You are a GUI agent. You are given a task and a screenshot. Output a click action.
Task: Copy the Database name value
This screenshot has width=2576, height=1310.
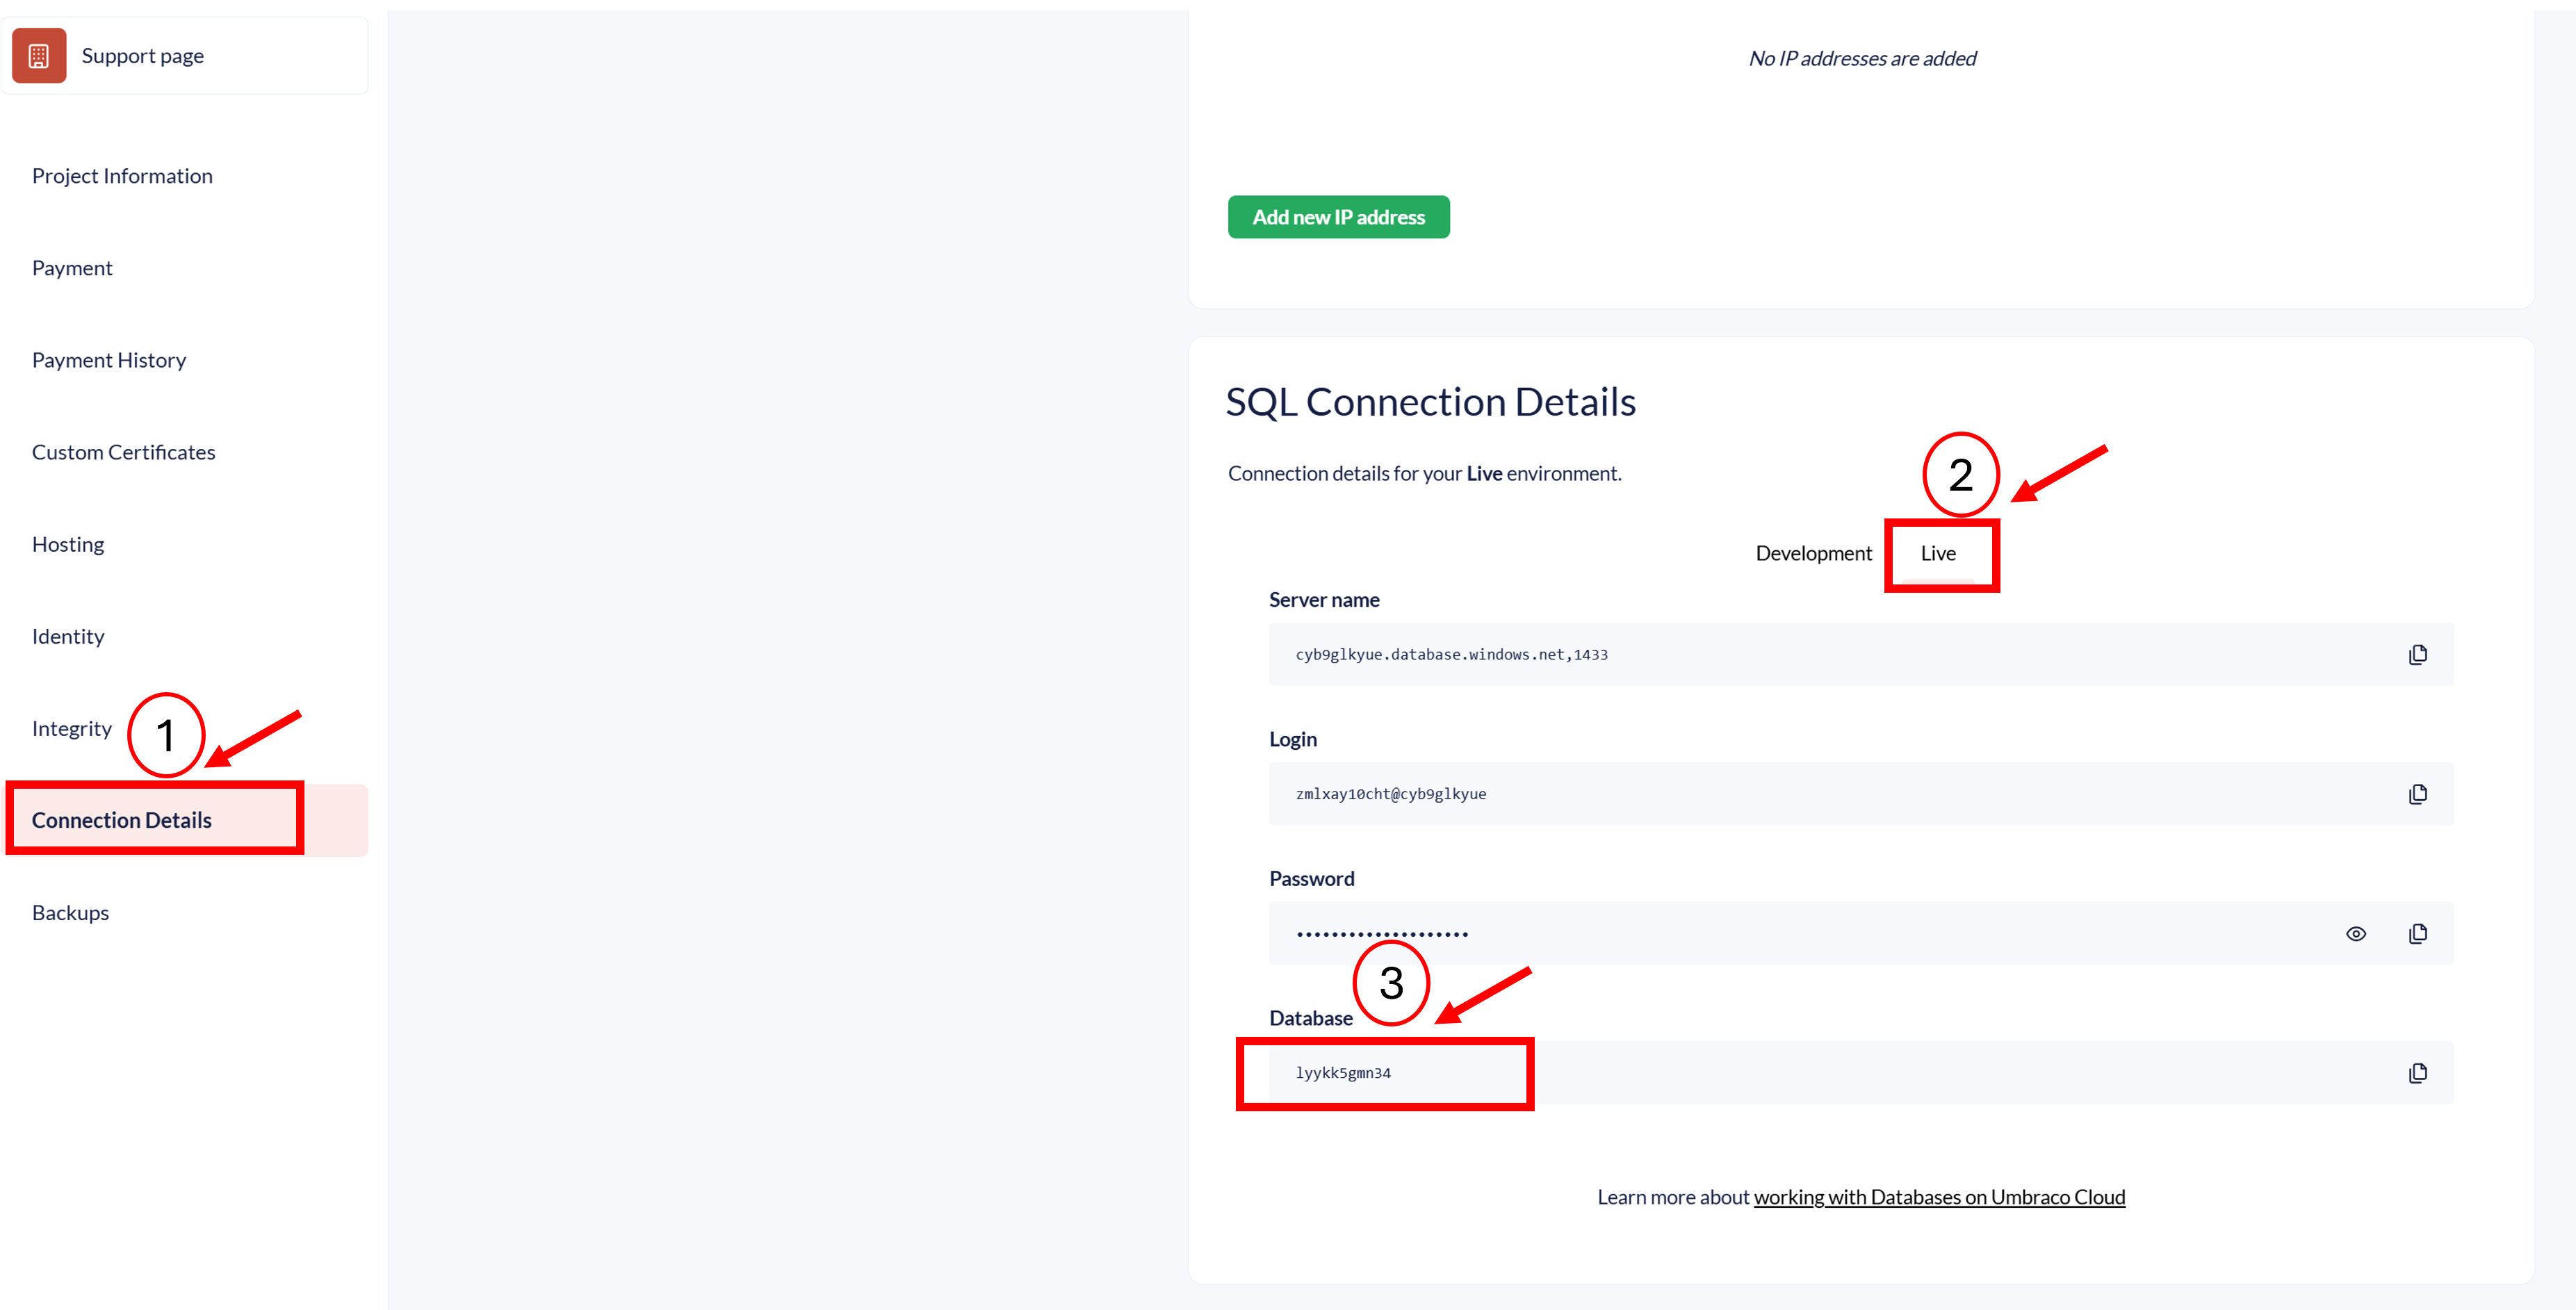pyautogui.click(x=2417, y=1073)
